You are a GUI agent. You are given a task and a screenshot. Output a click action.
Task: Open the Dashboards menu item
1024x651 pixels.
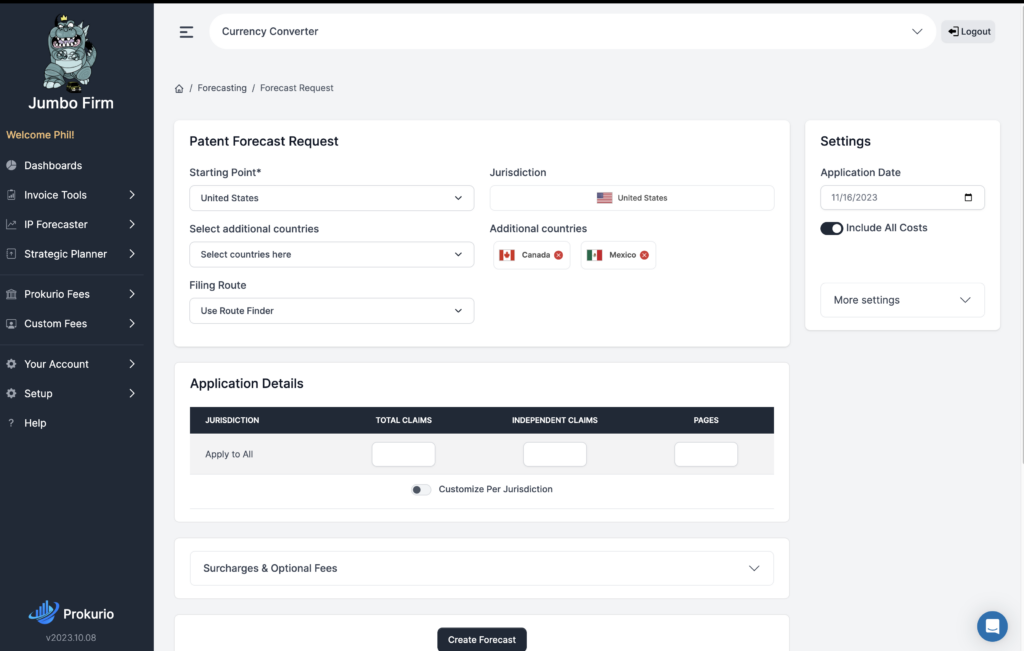[x=53, y=165]
